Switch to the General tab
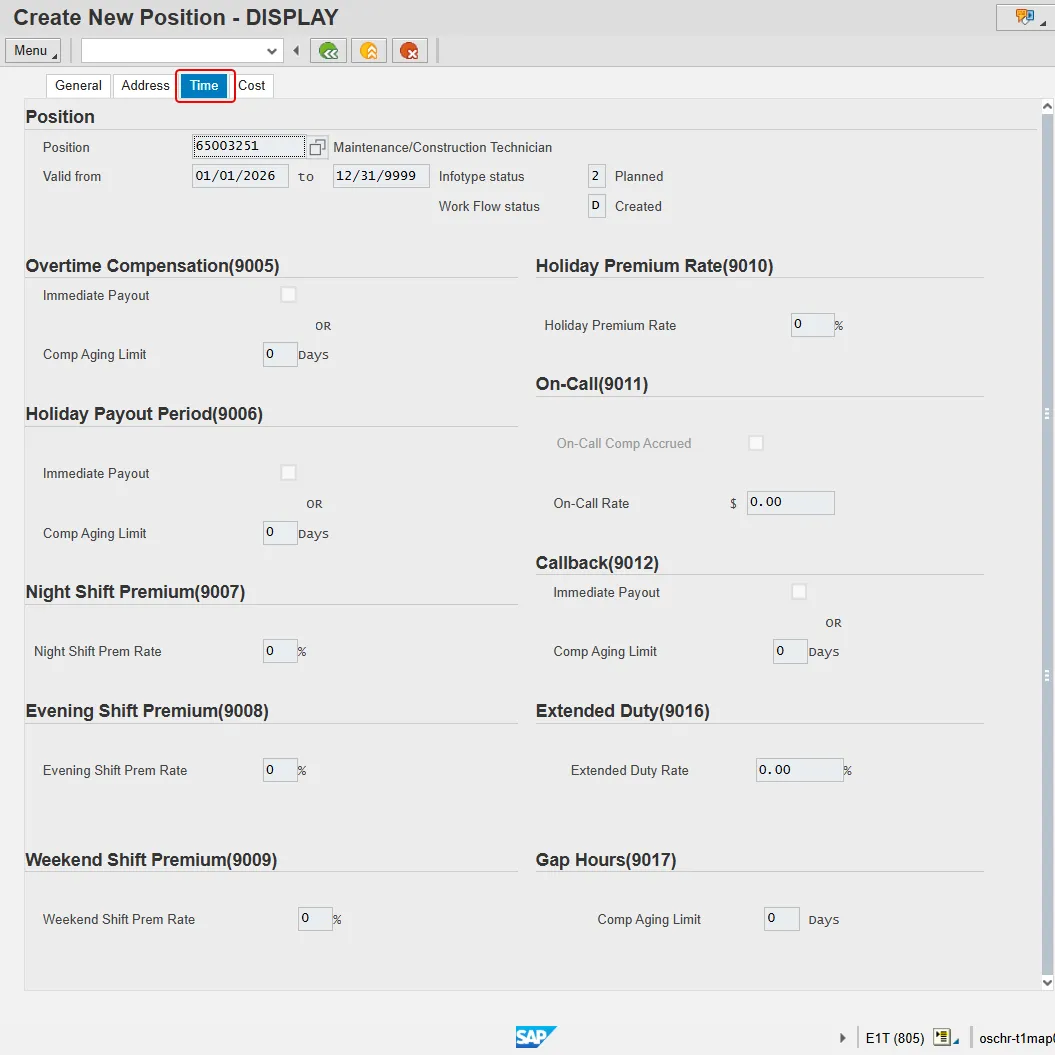Screen dimensions: 1055x1055 tap(78, 86)
